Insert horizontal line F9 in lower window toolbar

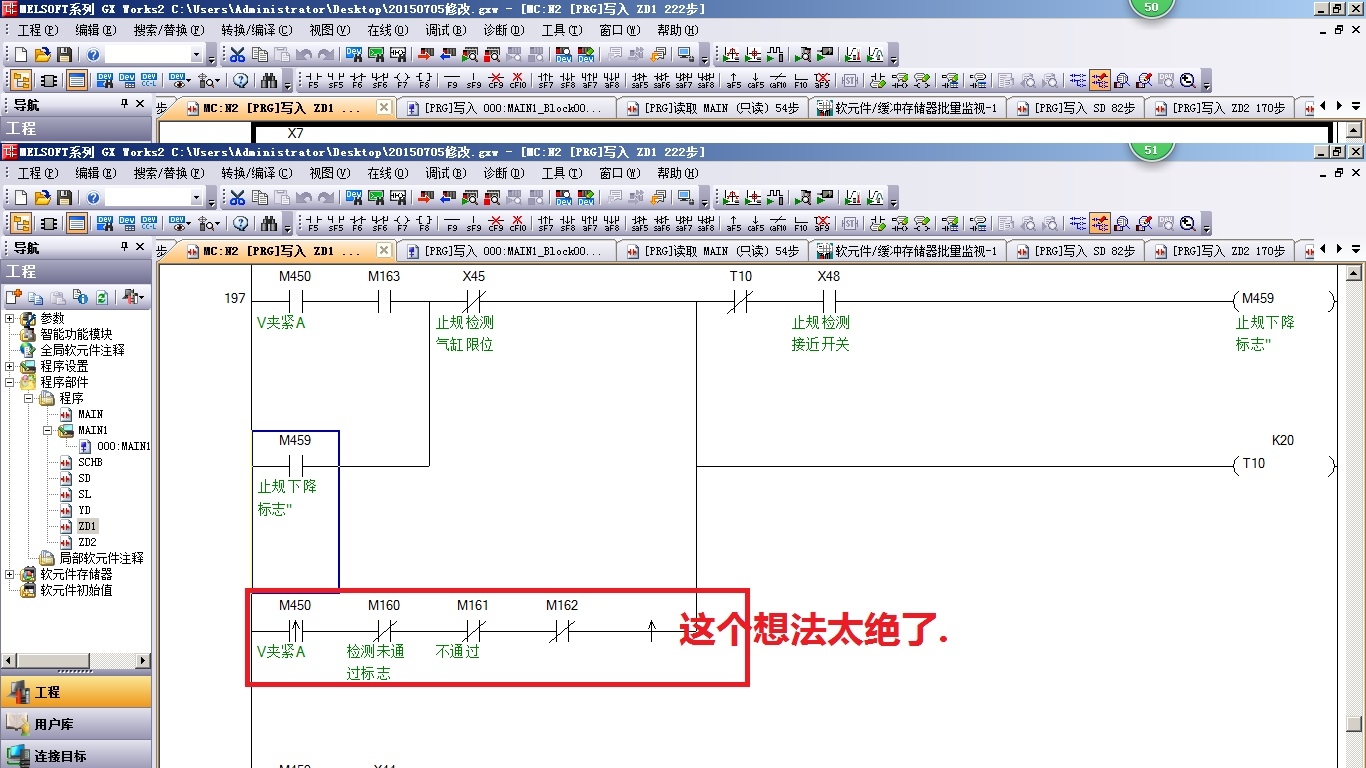(x=452, y=224)
